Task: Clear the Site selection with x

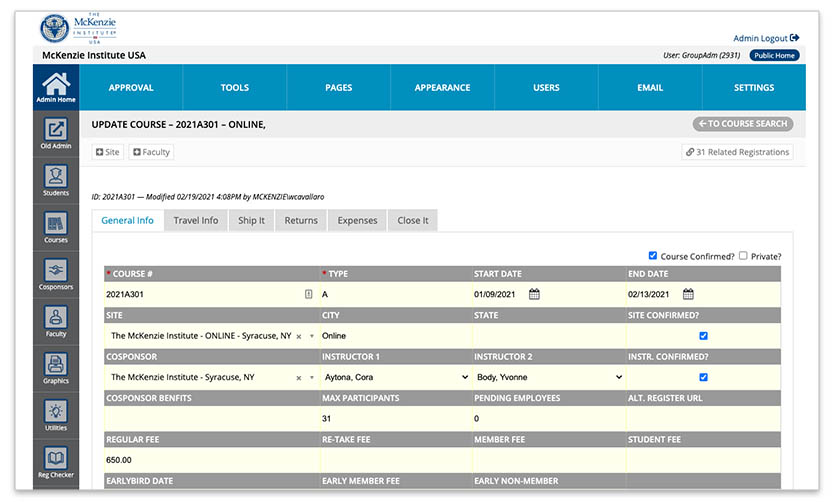Action: click(x=299, y=336)
